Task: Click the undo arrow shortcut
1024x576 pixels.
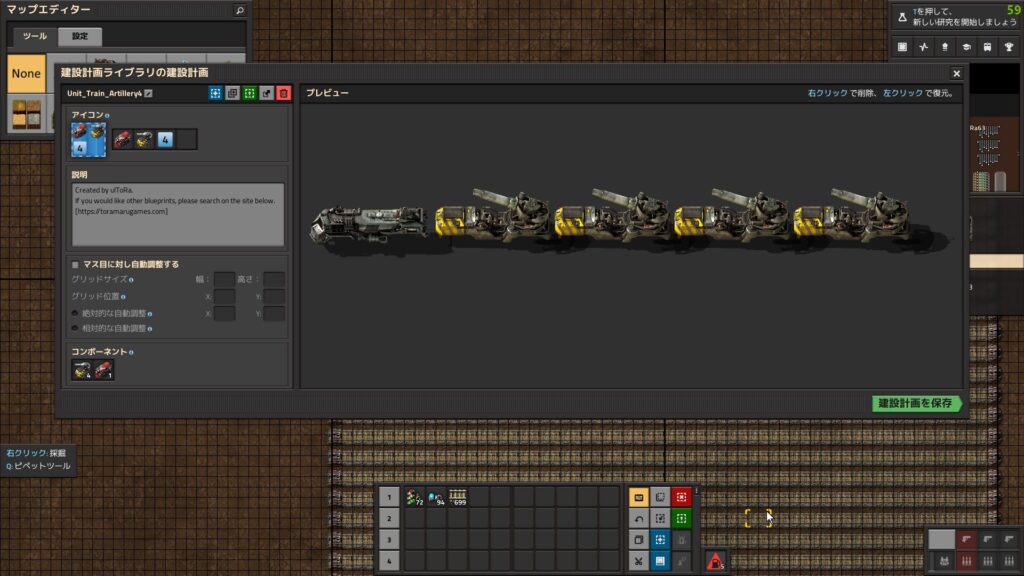Action: click(639, 519)
